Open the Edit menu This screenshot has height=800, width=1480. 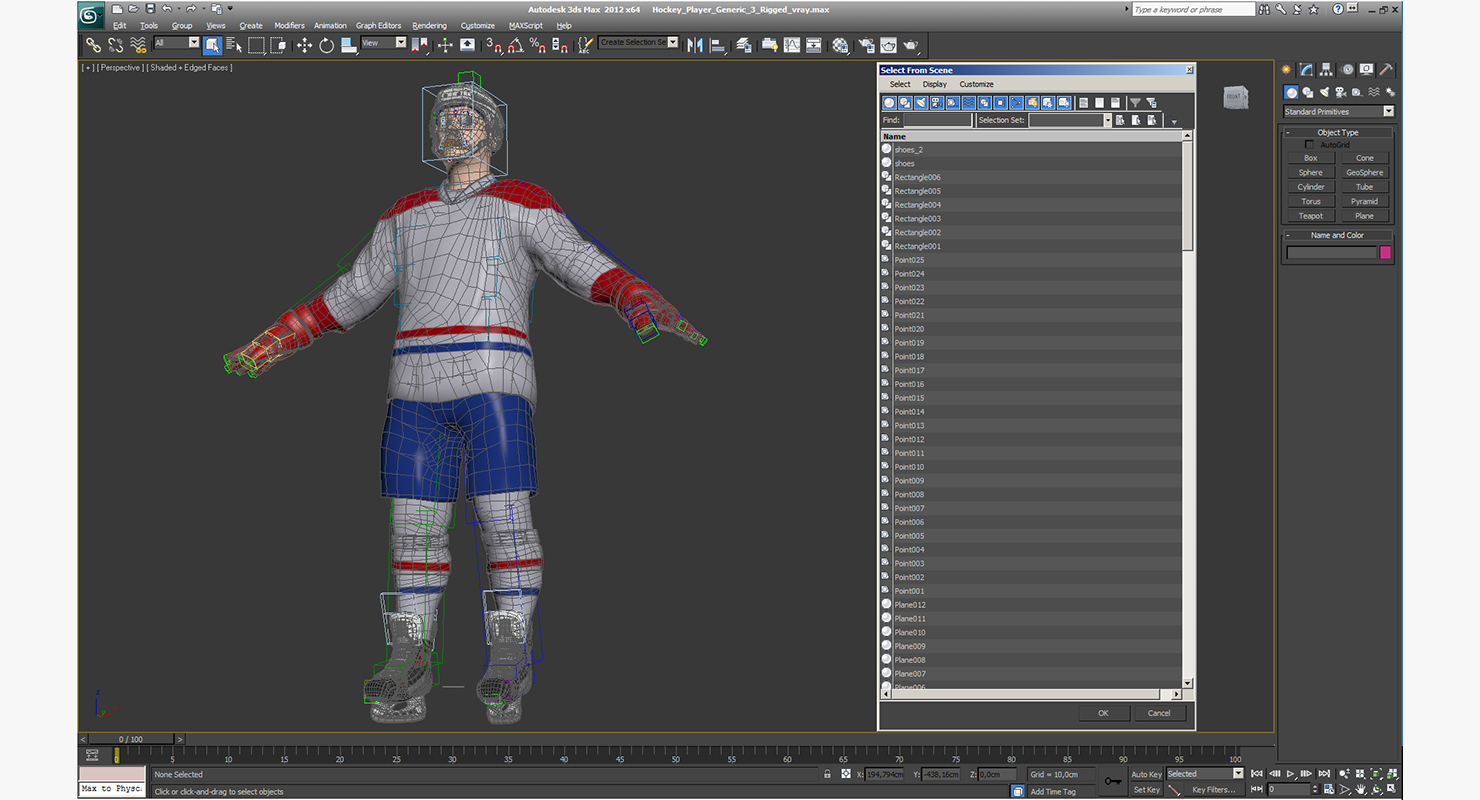click(119, 26)
